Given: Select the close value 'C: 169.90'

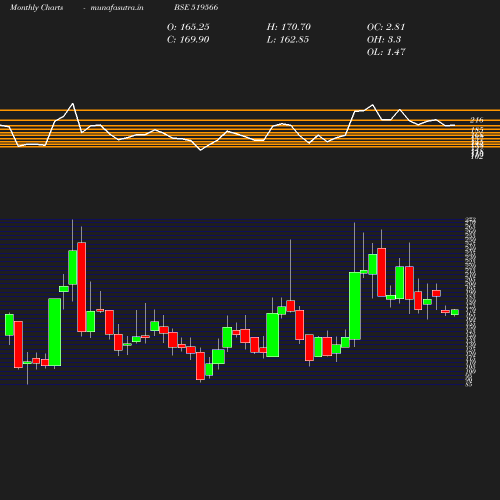Looking at the screenshot, I should (x=188, y=40).
